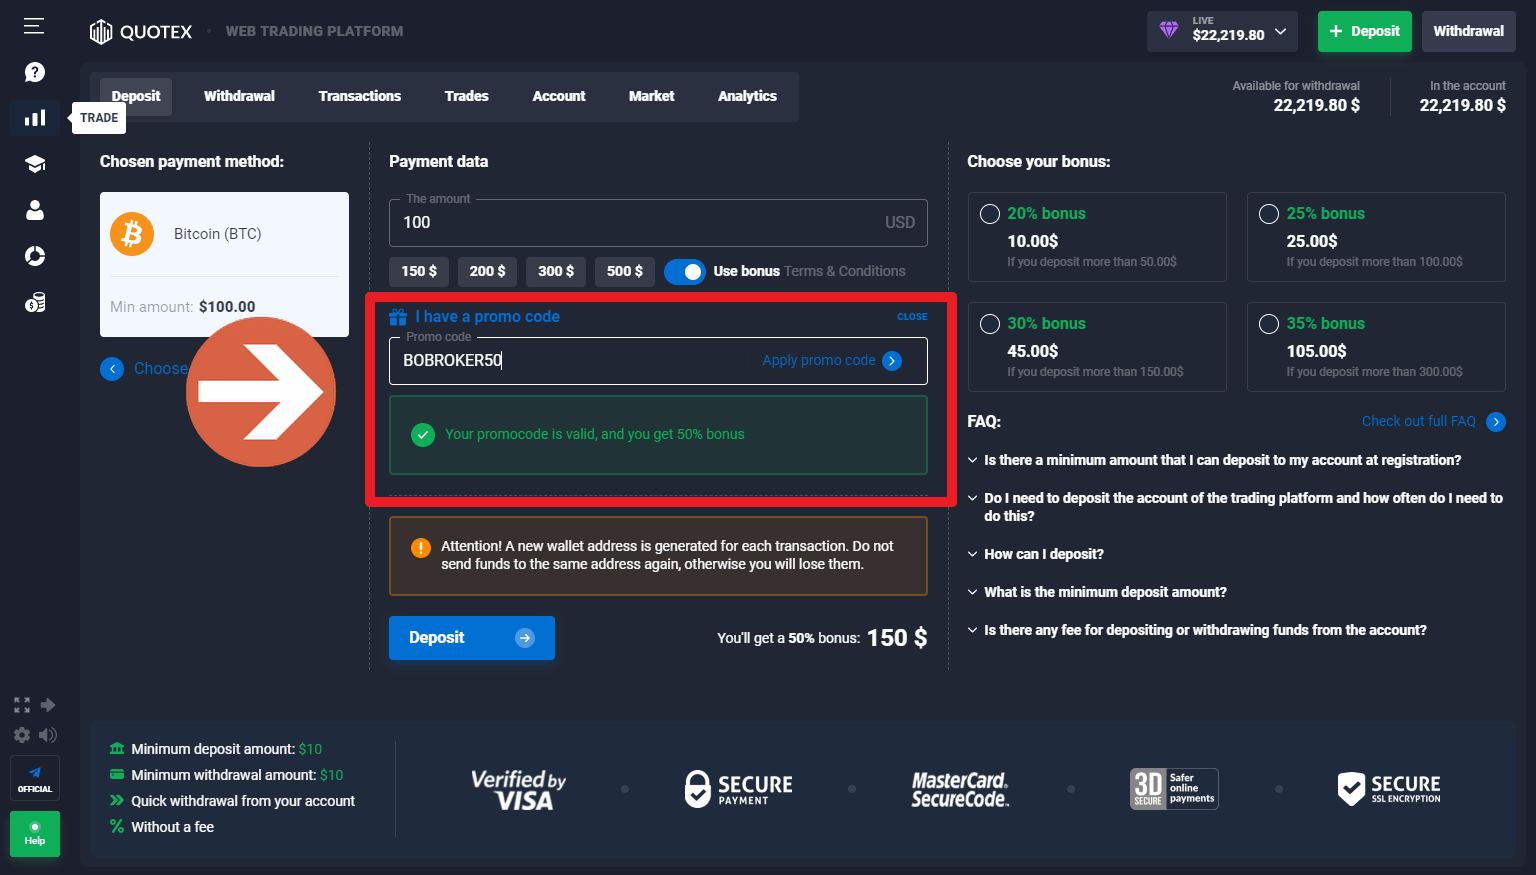Open the analytics donut-chart icon
The width and height of the screenshot is (1536, 875).
tap(34, 256)
